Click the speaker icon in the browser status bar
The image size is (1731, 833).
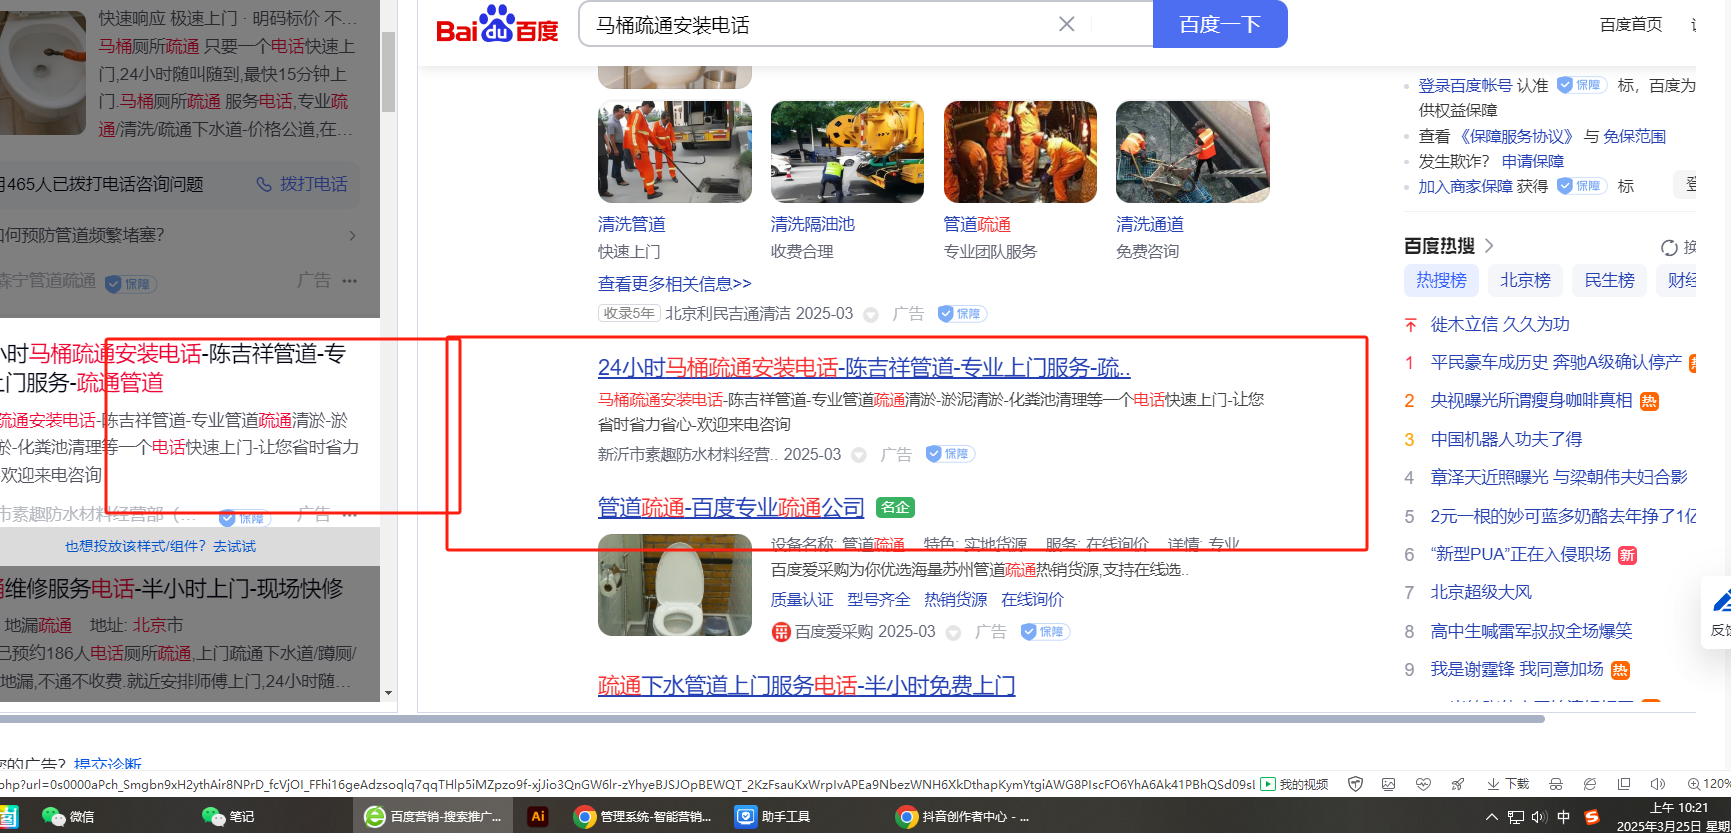tap(1658, 784)
